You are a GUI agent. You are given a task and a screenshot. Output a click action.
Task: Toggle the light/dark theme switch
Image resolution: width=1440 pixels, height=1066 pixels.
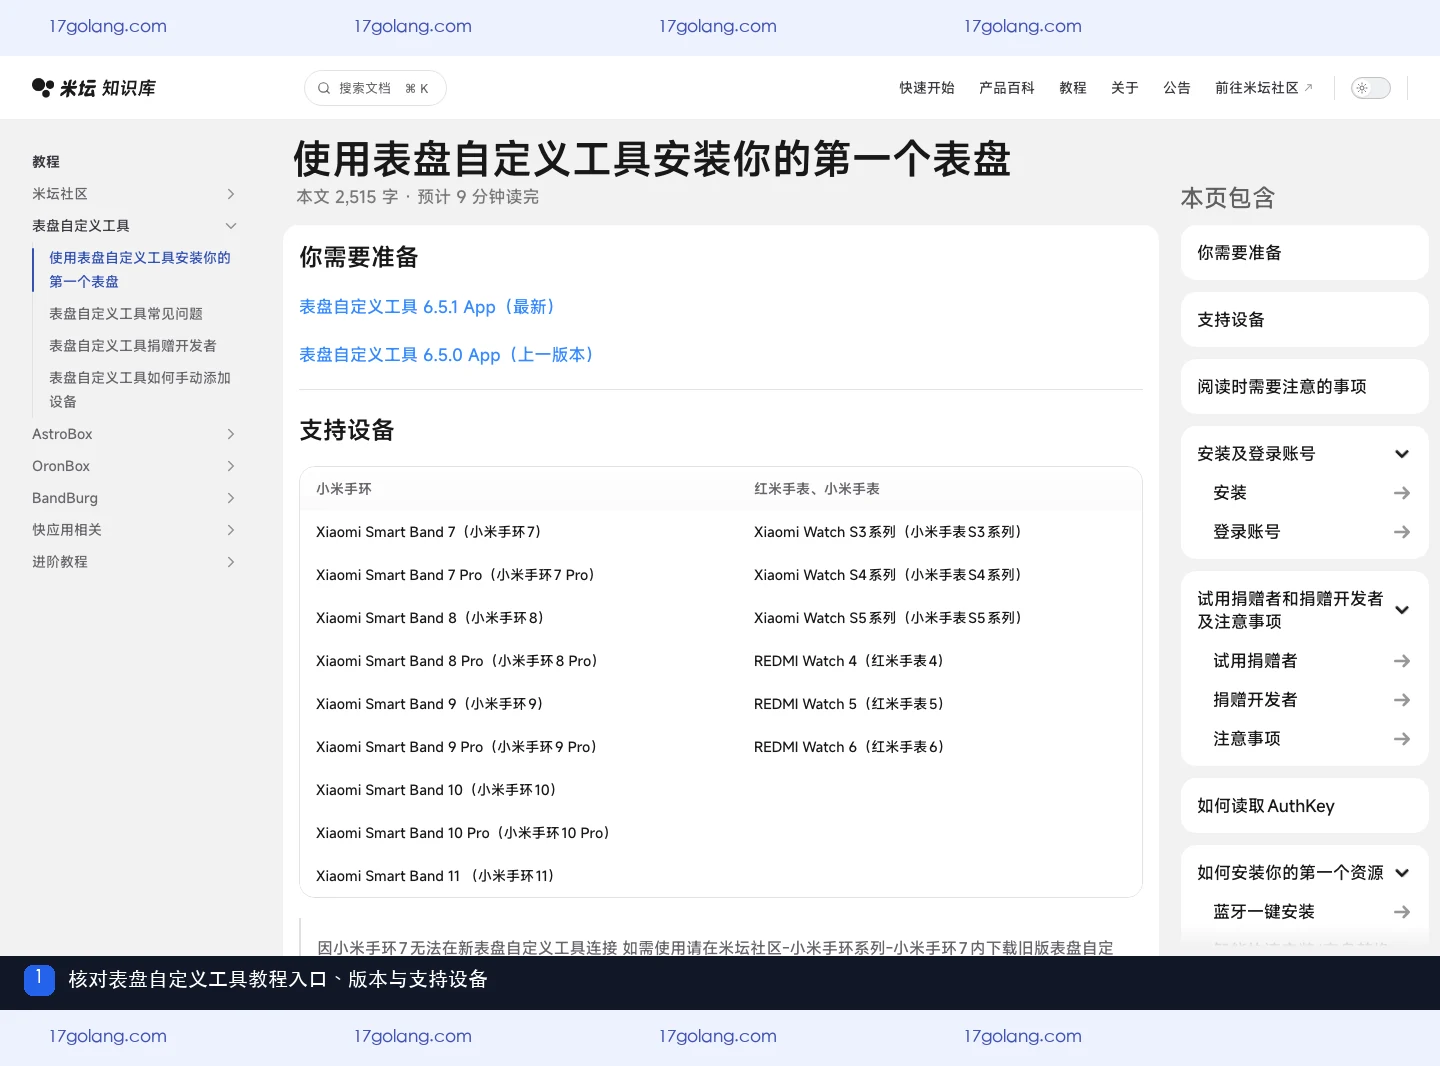(x=1371, y=88)
